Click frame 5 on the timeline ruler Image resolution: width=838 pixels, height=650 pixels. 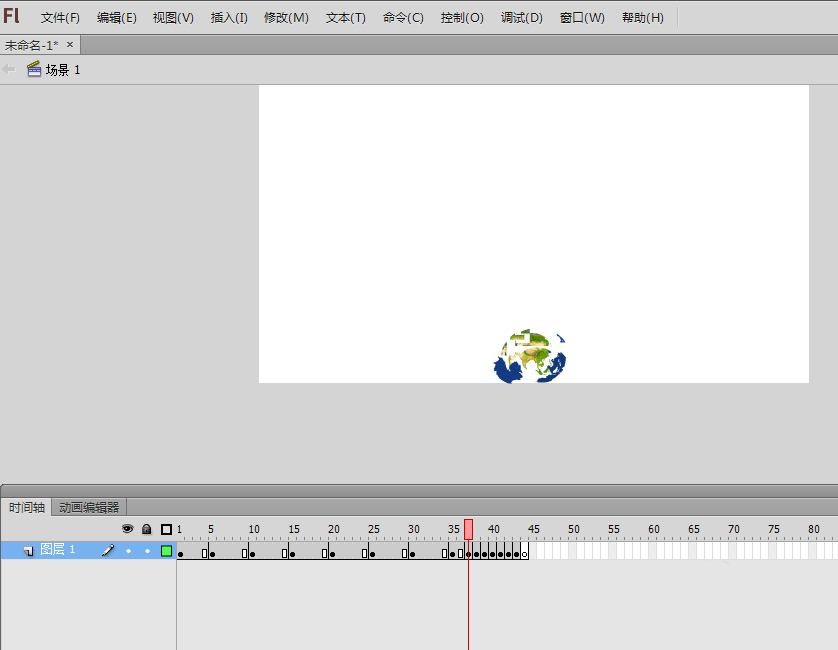point(212,529)
